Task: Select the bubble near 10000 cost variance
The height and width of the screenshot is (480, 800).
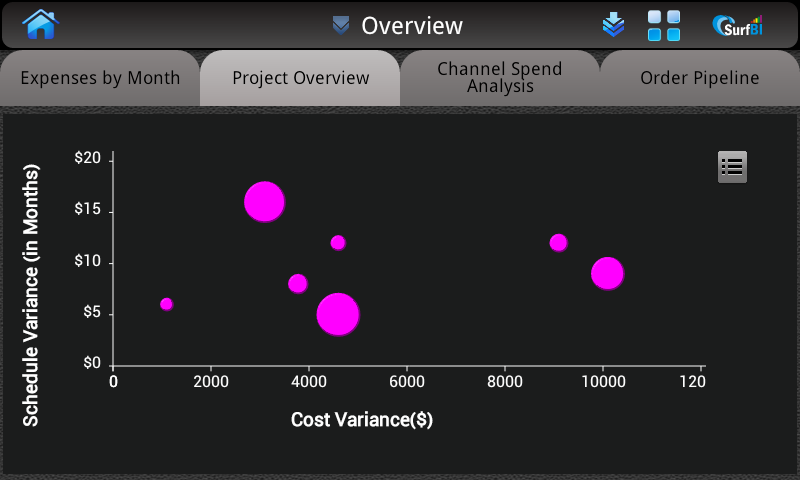Action: 608,273
